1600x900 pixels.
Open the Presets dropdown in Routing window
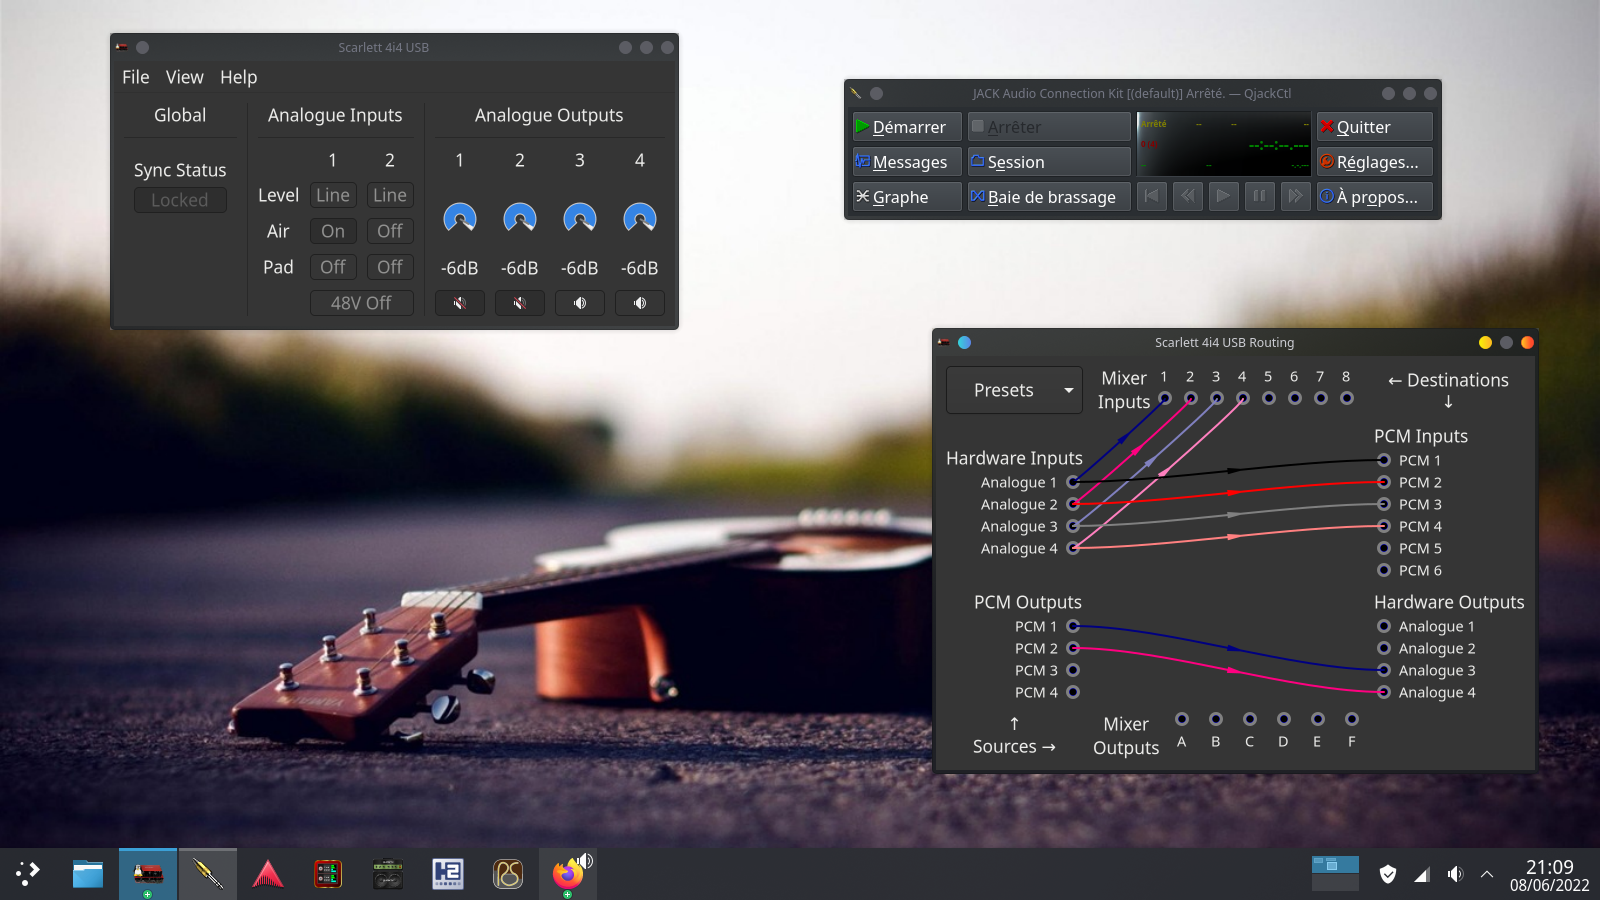tap(1014, 390)
